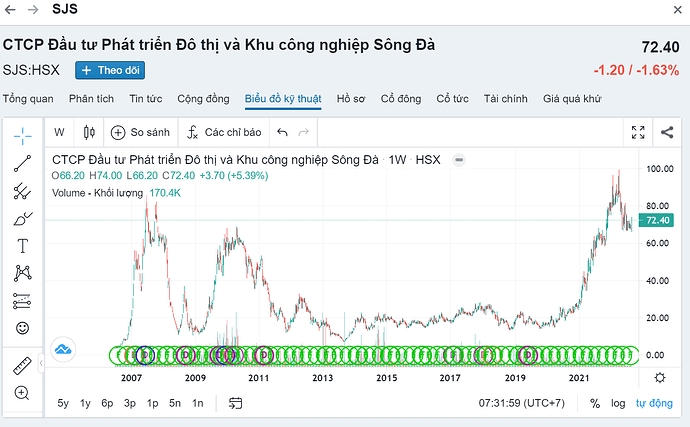The width and height of the screenshot is (690, 427).
Task: Share the chart via share icon
Action: coord(667,132)
